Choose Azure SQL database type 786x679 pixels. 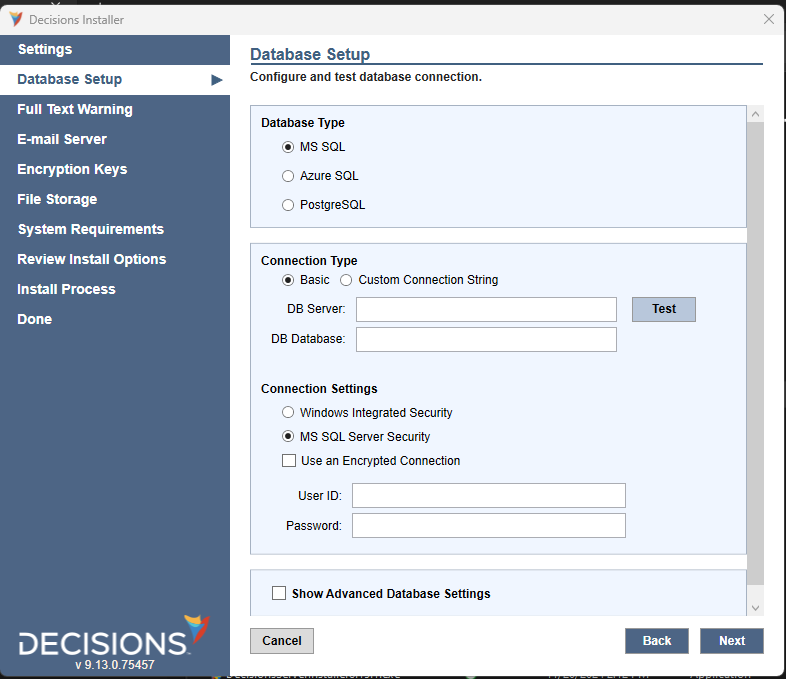[288, 176]
